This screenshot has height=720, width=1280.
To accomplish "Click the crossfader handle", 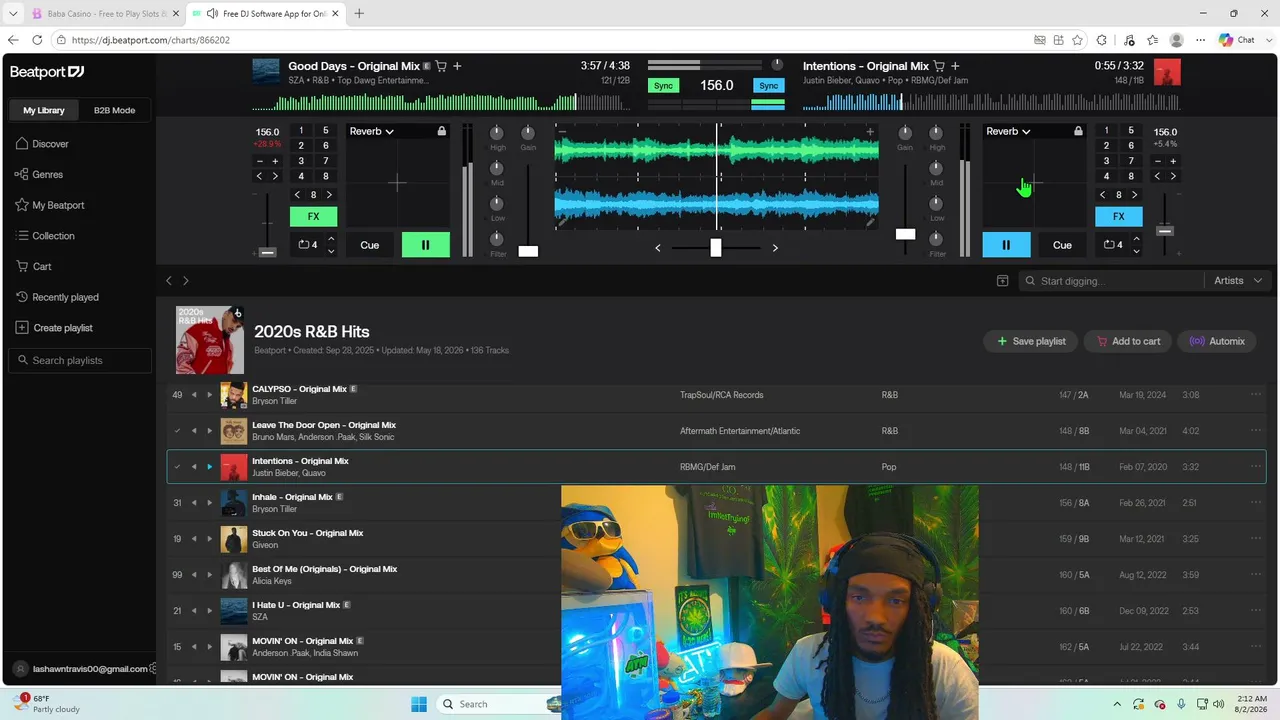I will click(716, 247).
